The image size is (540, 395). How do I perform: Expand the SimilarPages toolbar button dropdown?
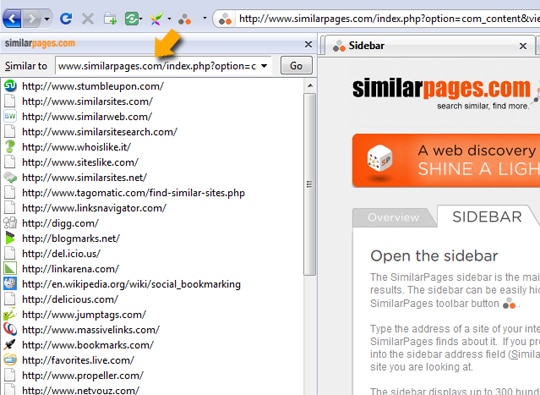point(205,18)
